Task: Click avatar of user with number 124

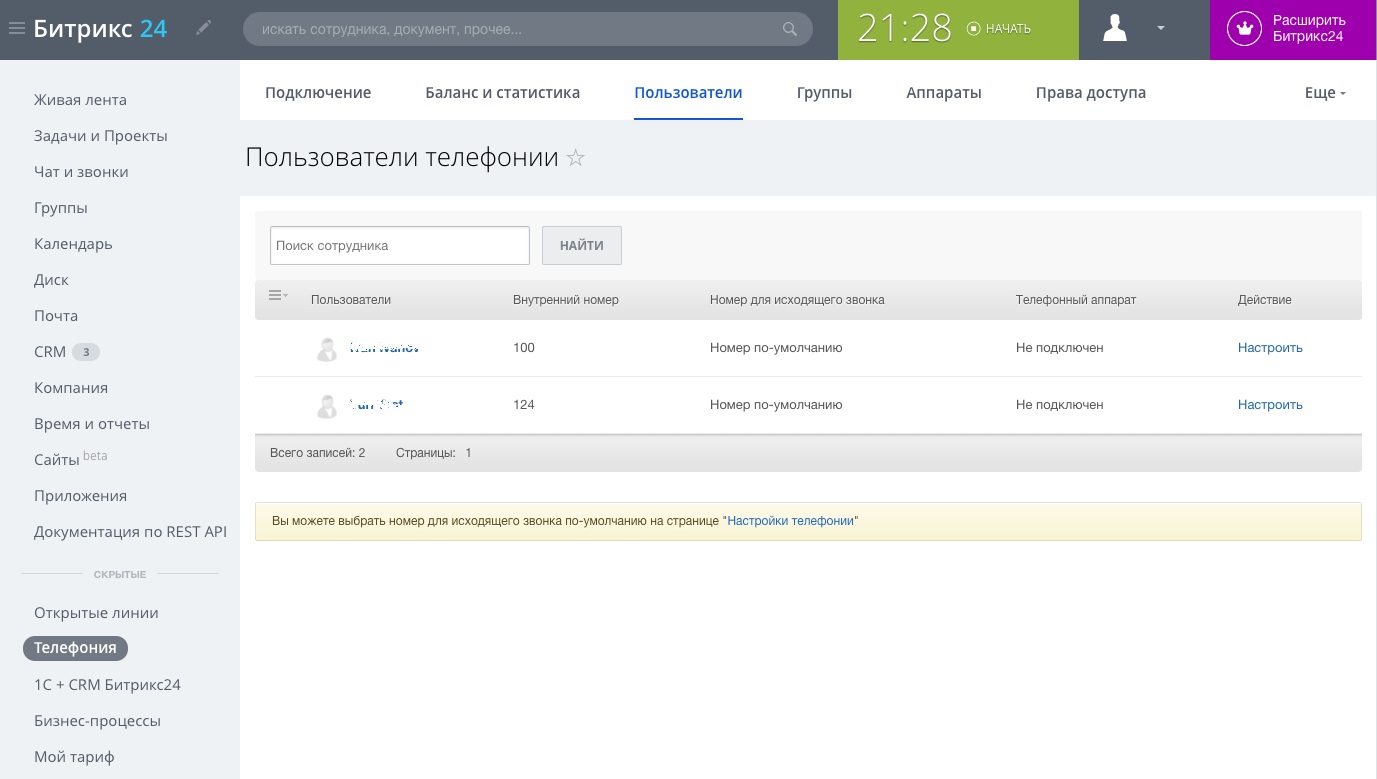Action: tap(327, 406)
